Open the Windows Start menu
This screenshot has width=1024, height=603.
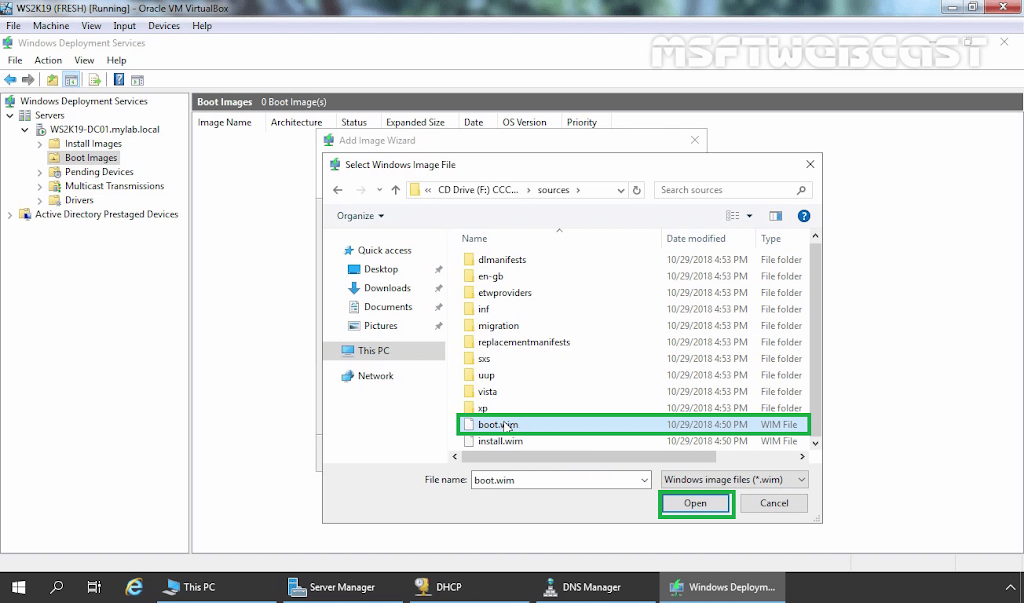pyautogui.click(x=18, y=587)
